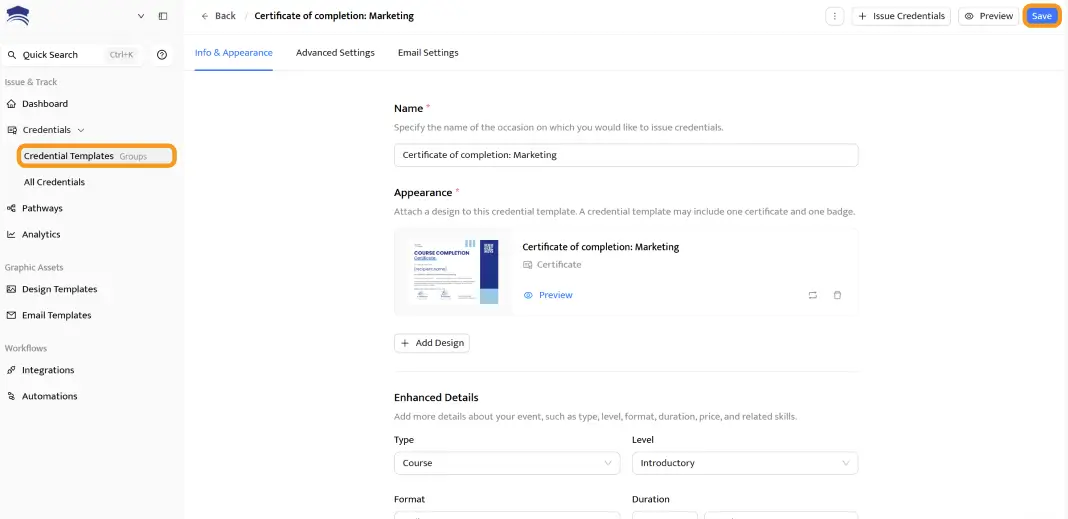
Task: Click the replace design swap icon
Action: tap(812, 295)
